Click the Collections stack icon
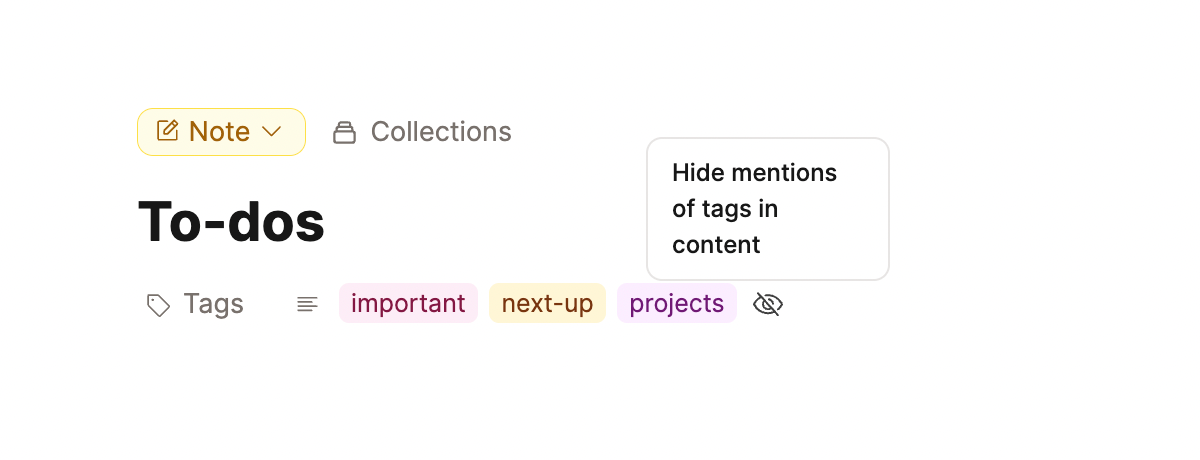 pos(344,132)
